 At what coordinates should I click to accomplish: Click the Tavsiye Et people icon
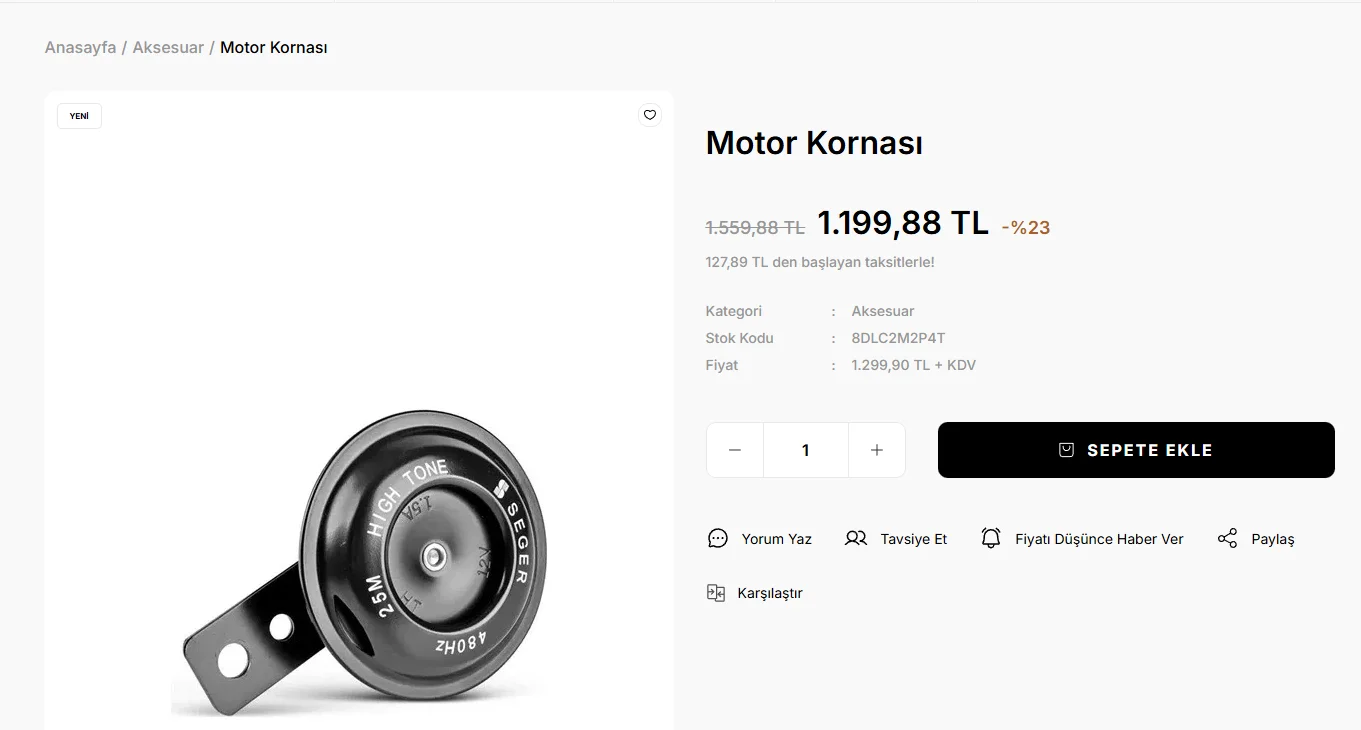(856, 539)
